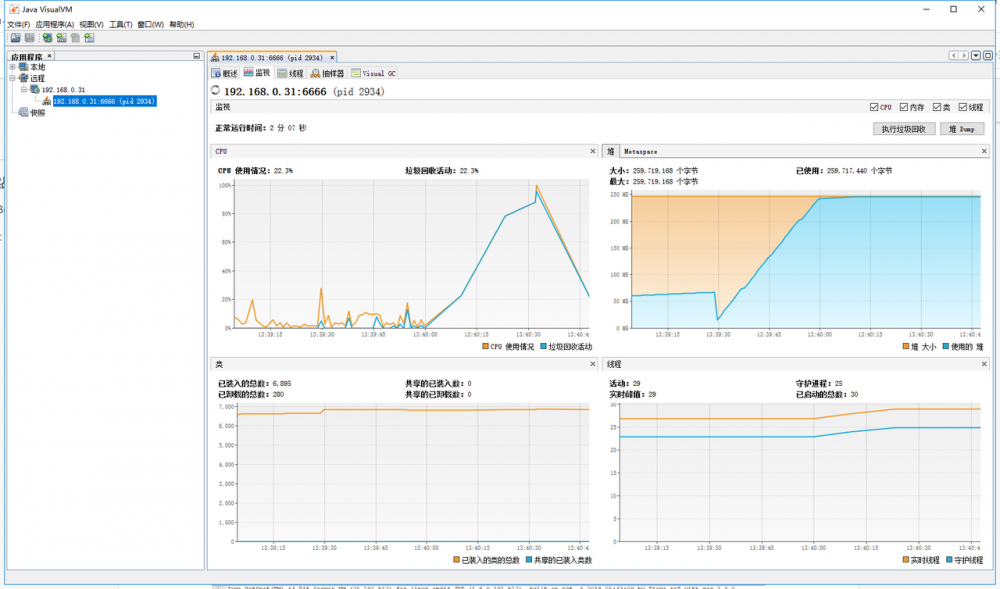The height and width of the screenshot is (589, 1000).
Task: Close the CPU chart panel
Action: (x=592, y=151)
